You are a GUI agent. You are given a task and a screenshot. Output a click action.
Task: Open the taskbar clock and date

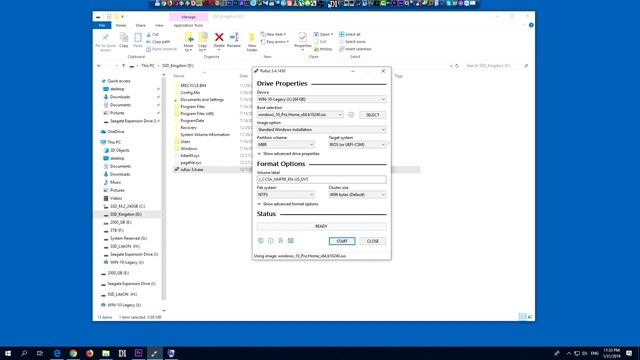[611, 353]
